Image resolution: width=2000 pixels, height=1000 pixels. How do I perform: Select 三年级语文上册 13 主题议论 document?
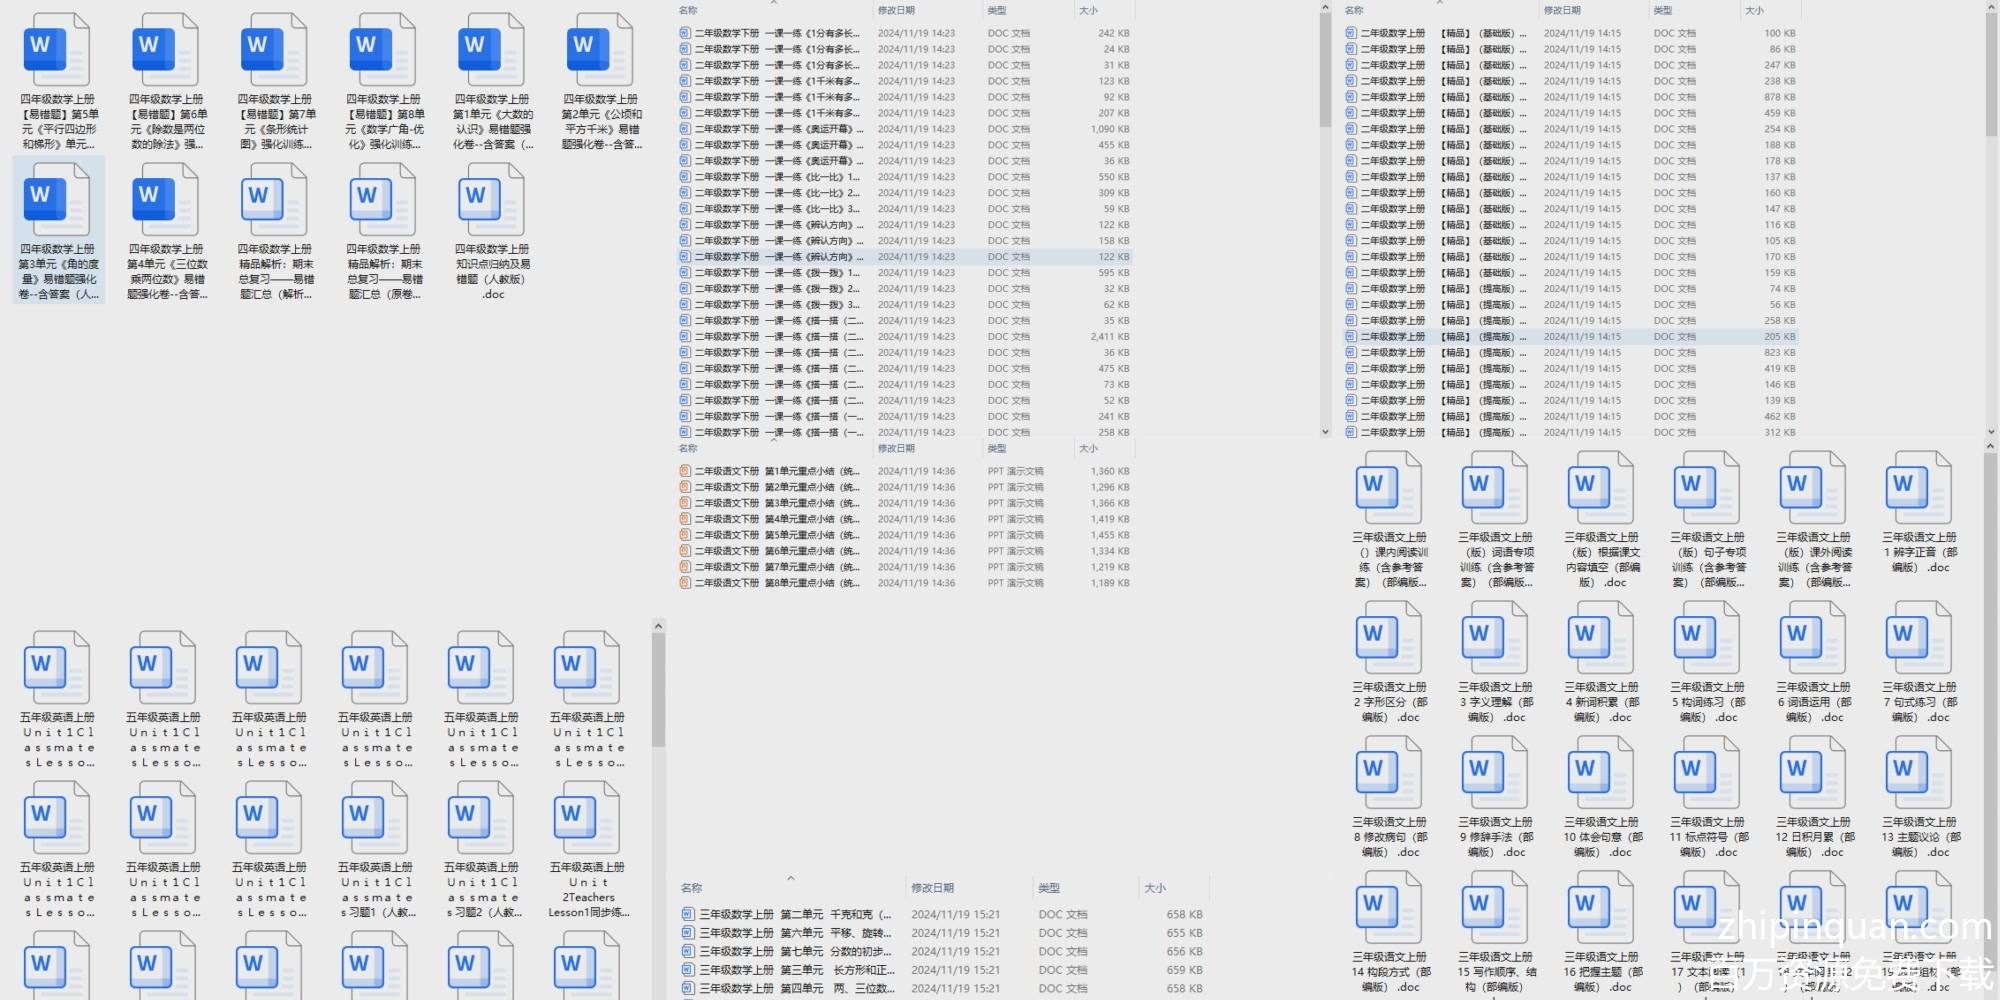tap(1919, 775)
